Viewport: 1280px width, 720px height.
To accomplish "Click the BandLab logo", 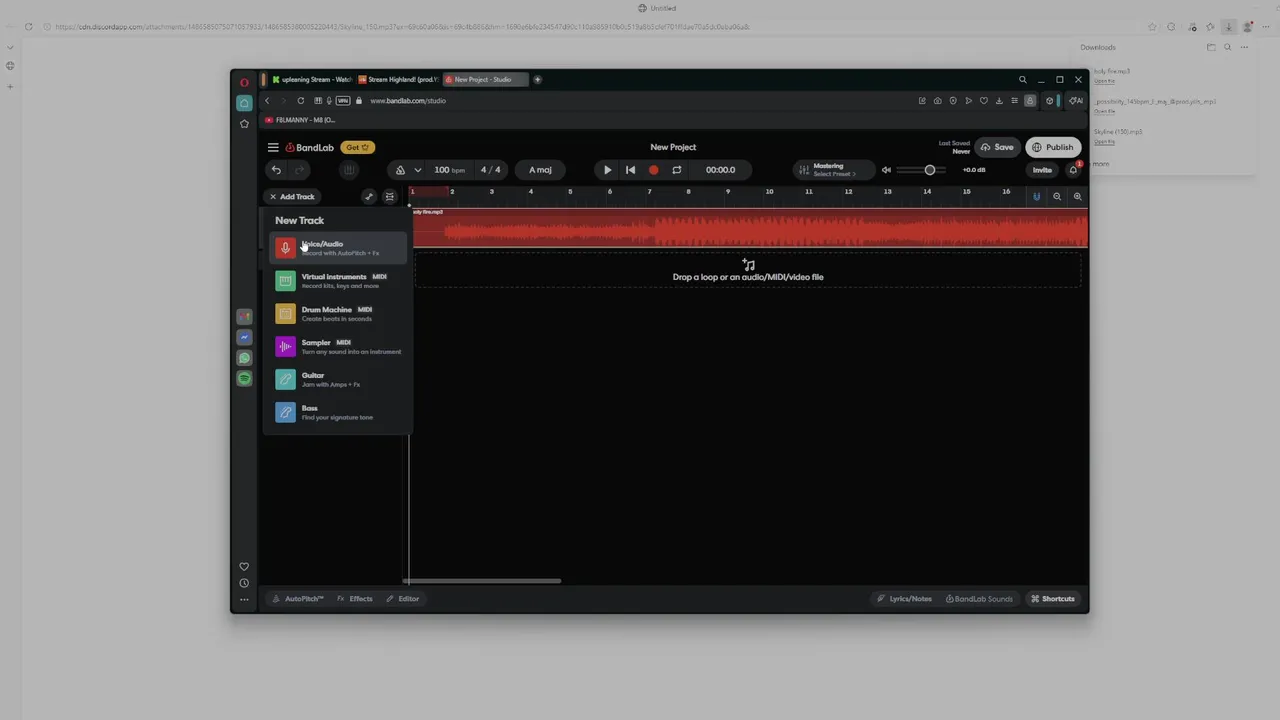I will (310, 147).
